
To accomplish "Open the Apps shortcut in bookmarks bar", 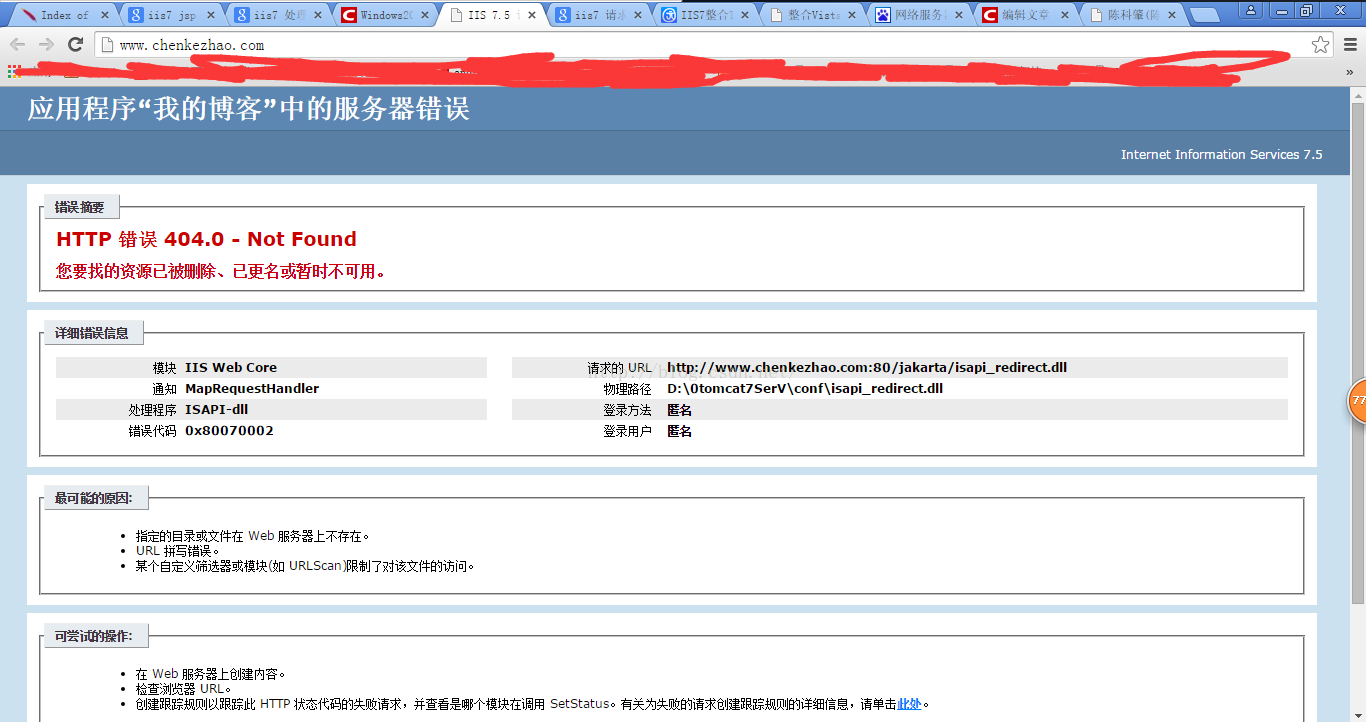I will (x=14, y=71).
